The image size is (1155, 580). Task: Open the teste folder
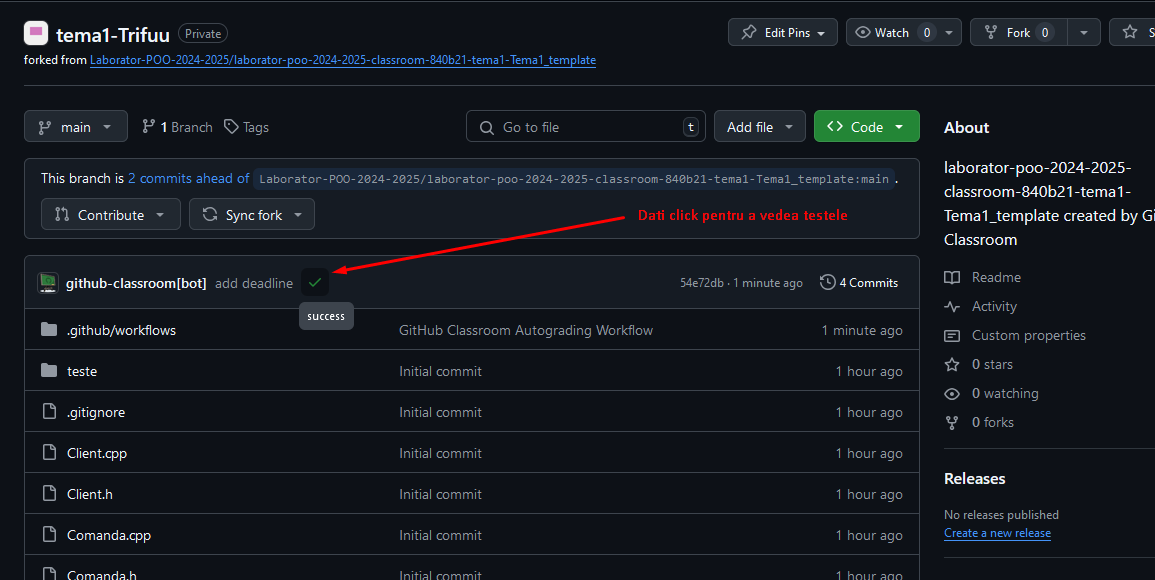coord(82,371)
